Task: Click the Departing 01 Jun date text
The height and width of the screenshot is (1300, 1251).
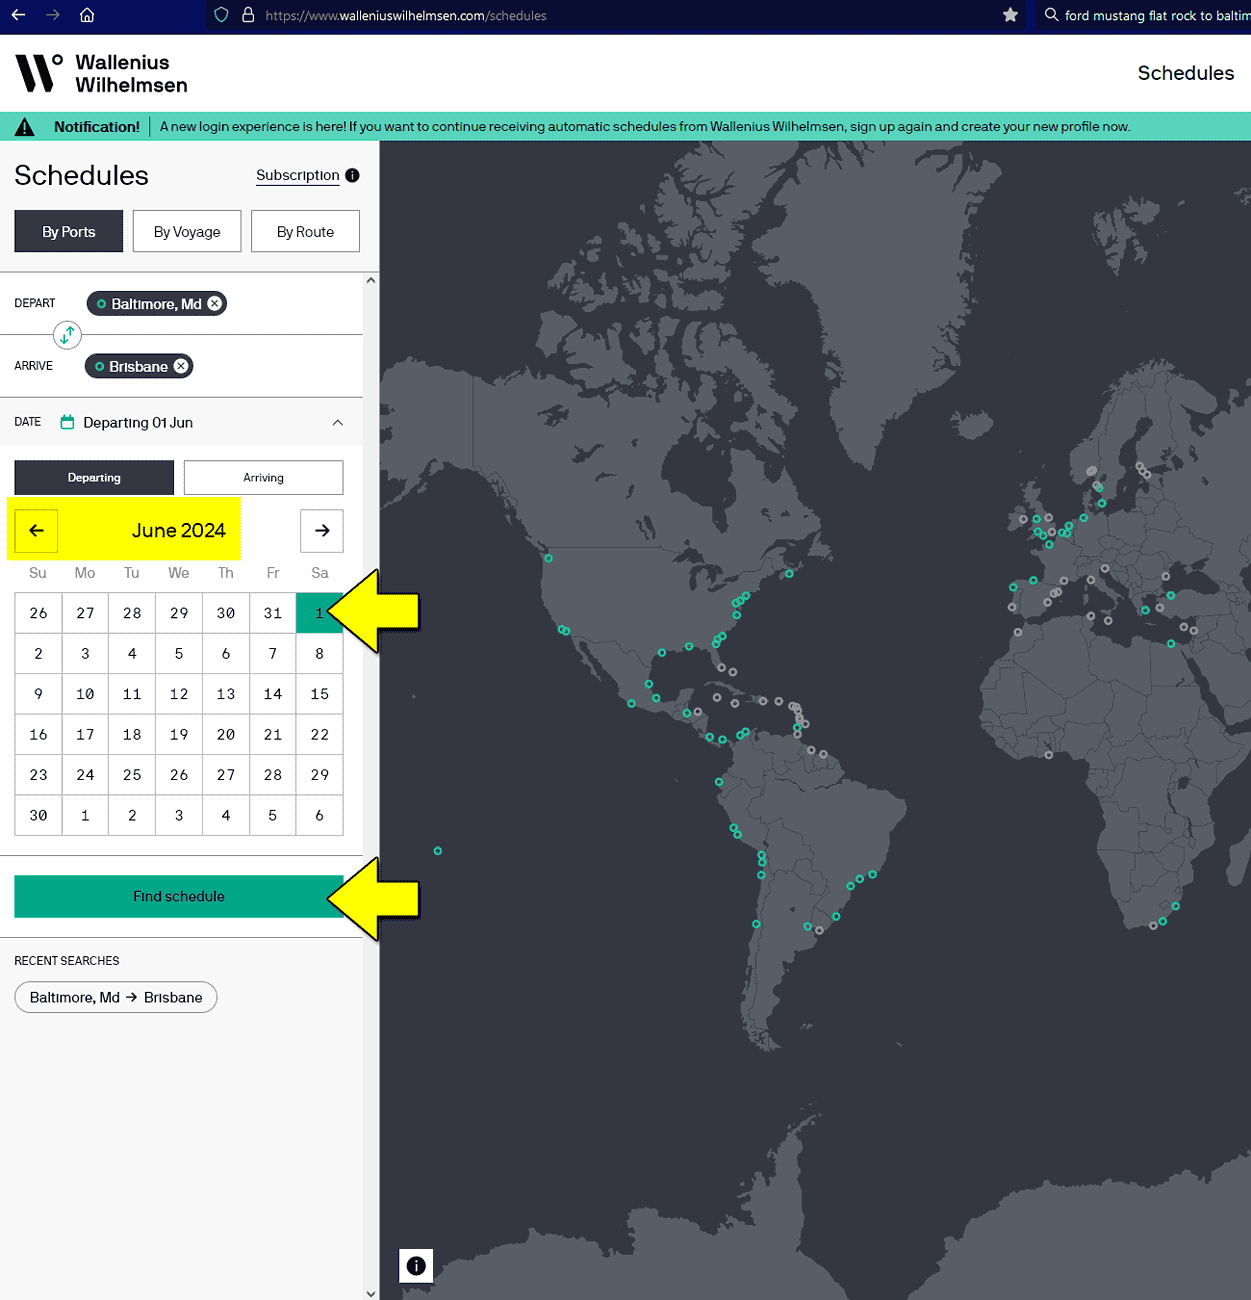Action: point(138,423)
